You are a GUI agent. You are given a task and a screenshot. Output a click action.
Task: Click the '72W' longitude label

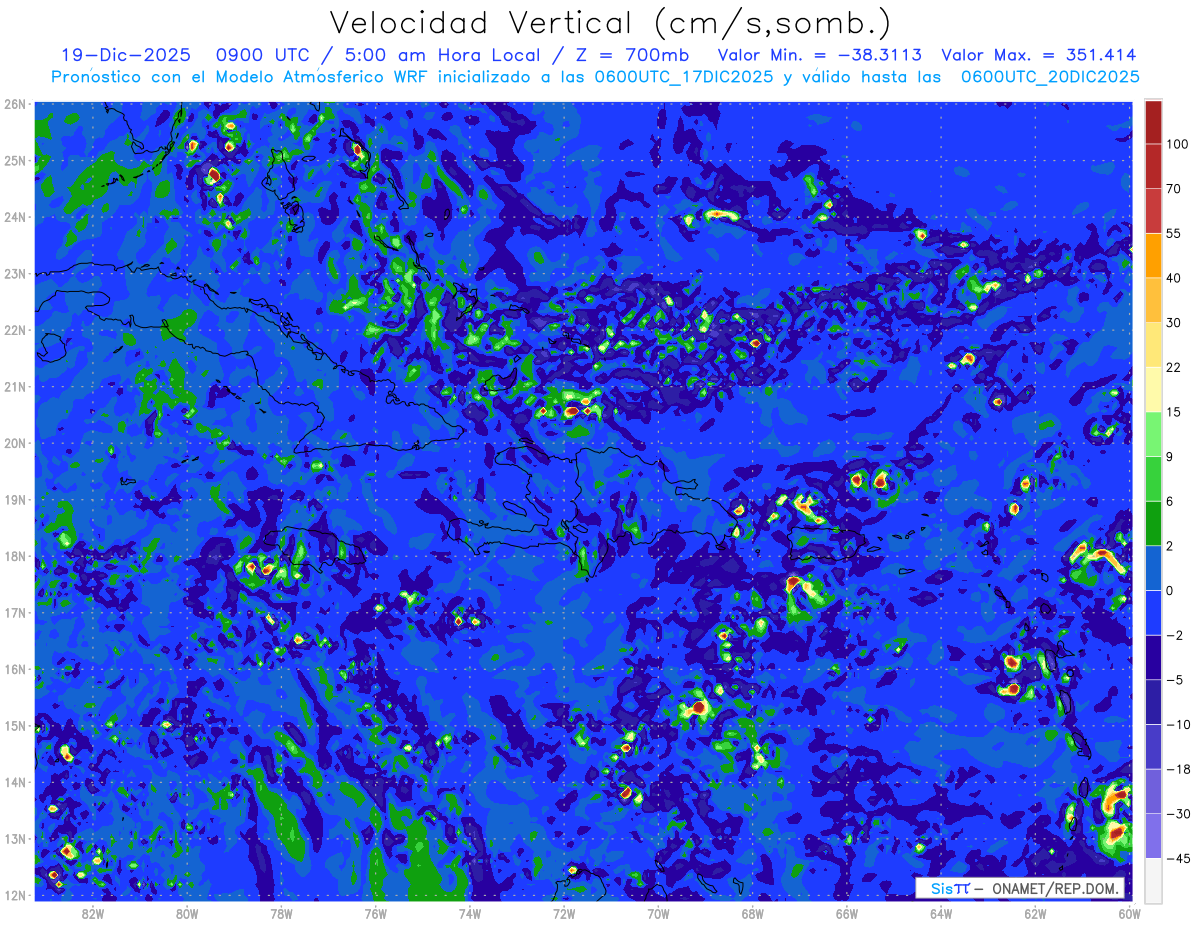(x=564, y=912)
